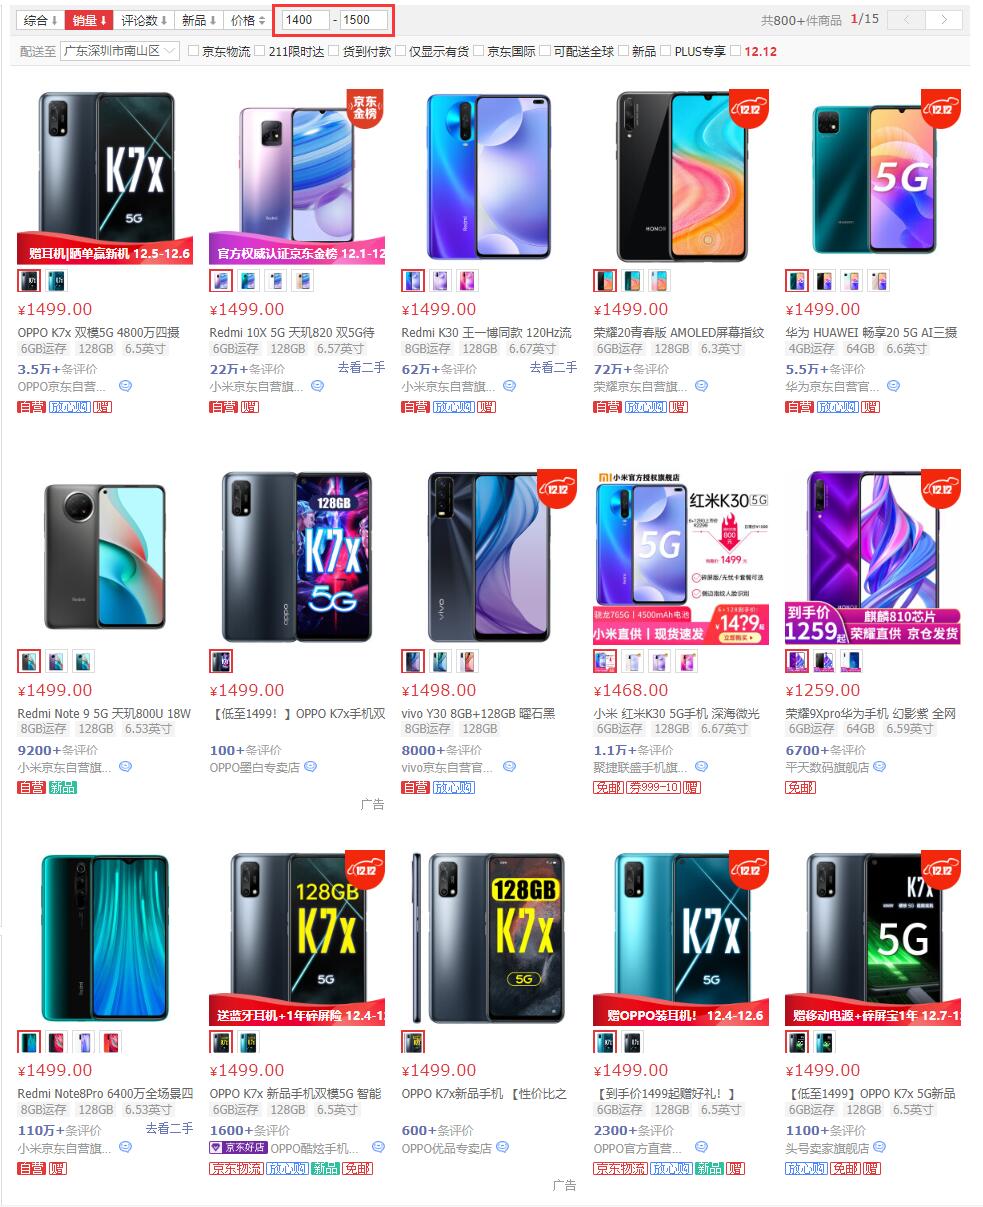983x1207 pixels.
Task: Open OPPO K7x 双模5G product title
Action: point(99,332)
